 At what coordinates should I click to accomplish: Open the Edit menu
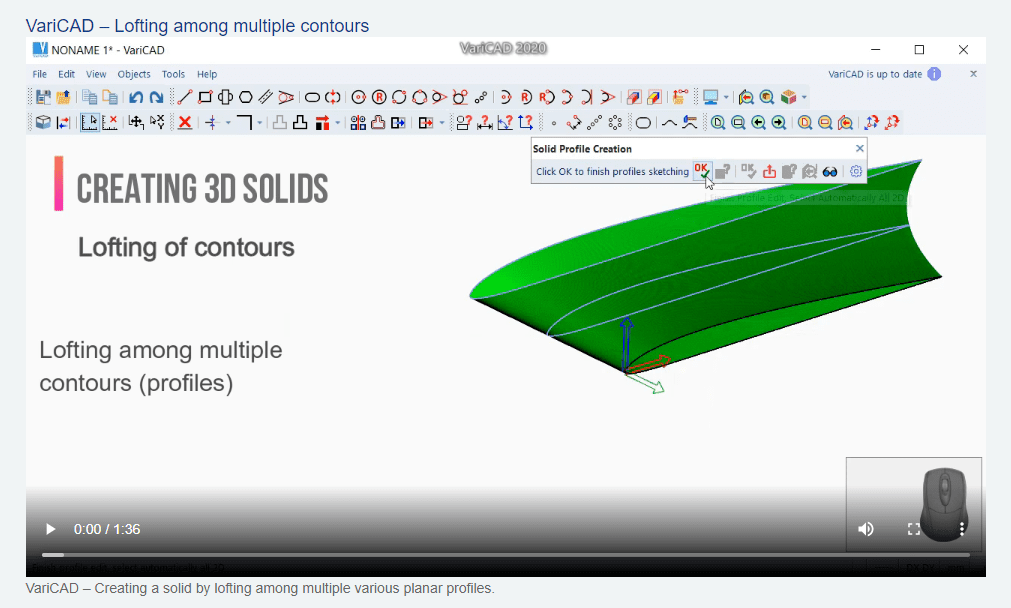(66, 74)
